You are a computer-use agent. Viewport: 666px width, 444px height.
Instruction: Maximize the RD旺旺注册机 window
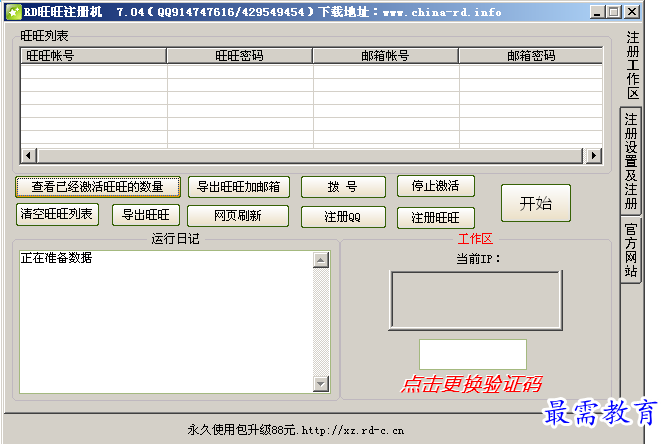tap(614, 12)
